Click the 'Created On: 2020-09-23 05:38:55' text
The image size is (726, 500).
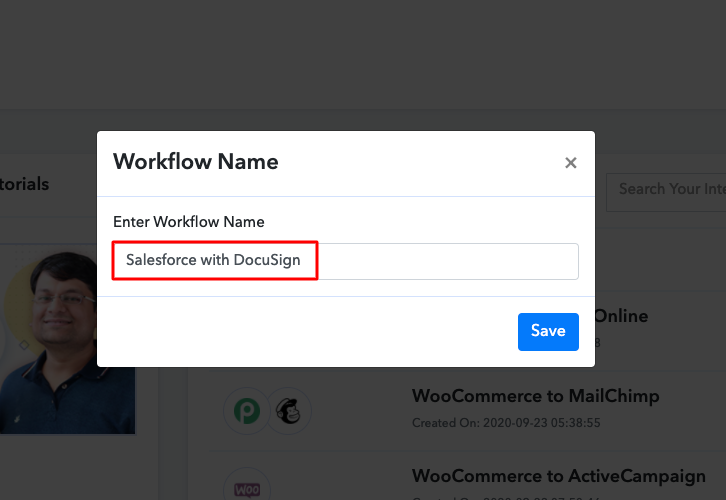[506, 423]
